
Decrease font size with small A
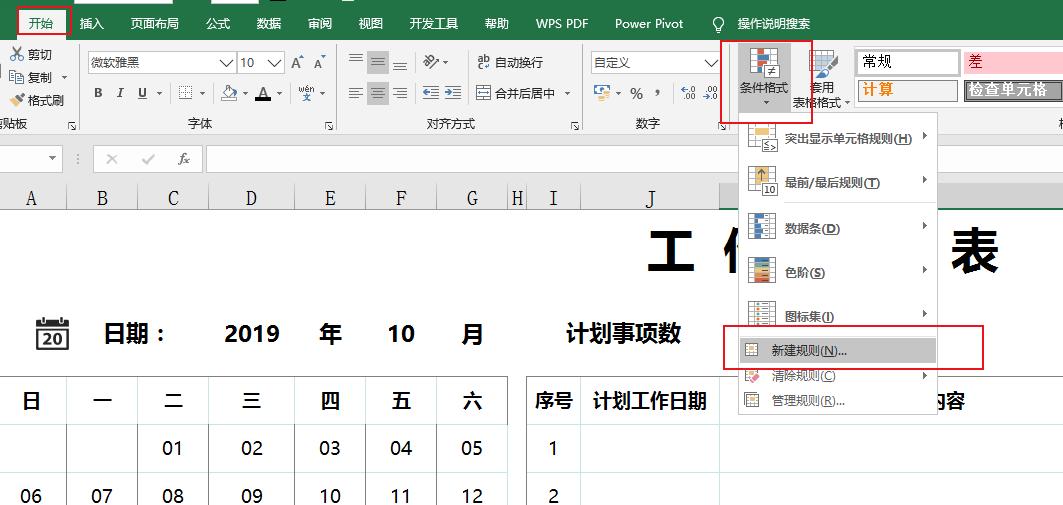coord(319,63)
